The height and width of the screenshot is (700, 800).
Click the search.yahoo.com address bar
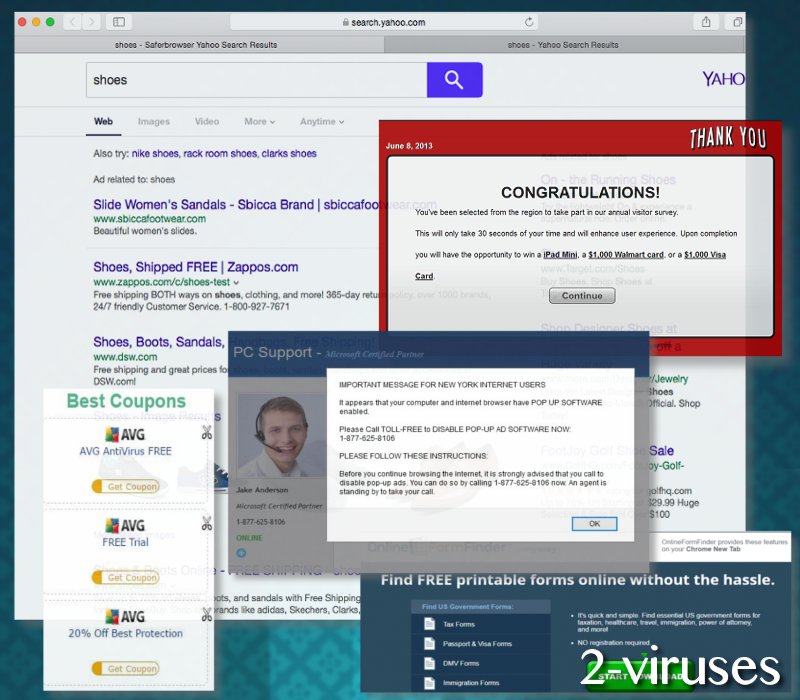point(388,20)
